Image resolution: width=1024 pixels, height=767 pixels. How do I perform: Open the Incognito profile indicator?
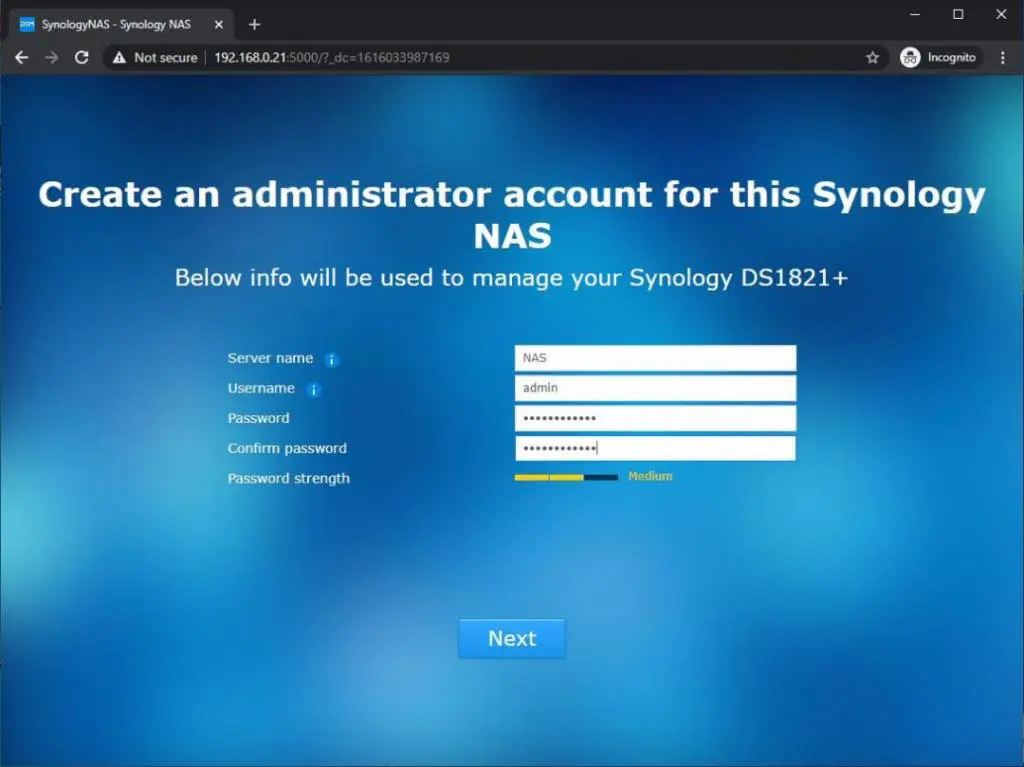[x=938, y=57]
